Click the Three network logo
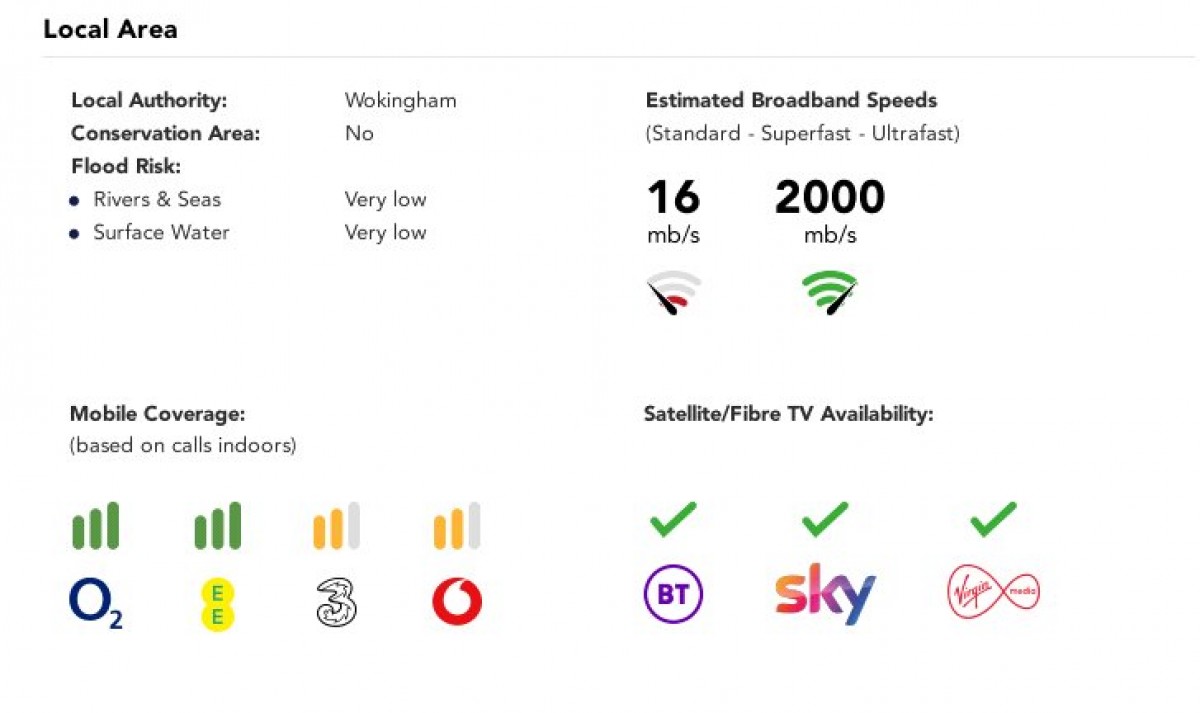 pyautogui.click(x=337, y=603)
